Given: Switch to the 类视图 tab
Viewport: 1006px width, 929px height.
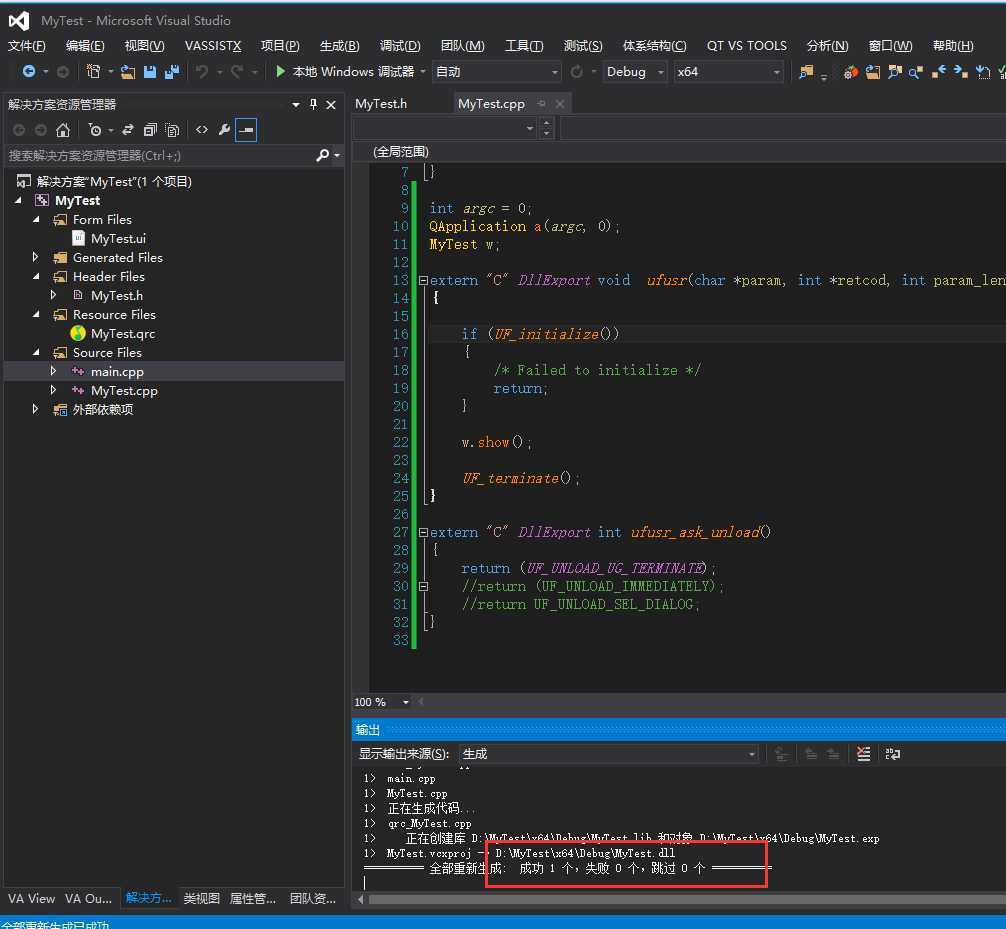Looking at the screenshot, I should (201, 898).
